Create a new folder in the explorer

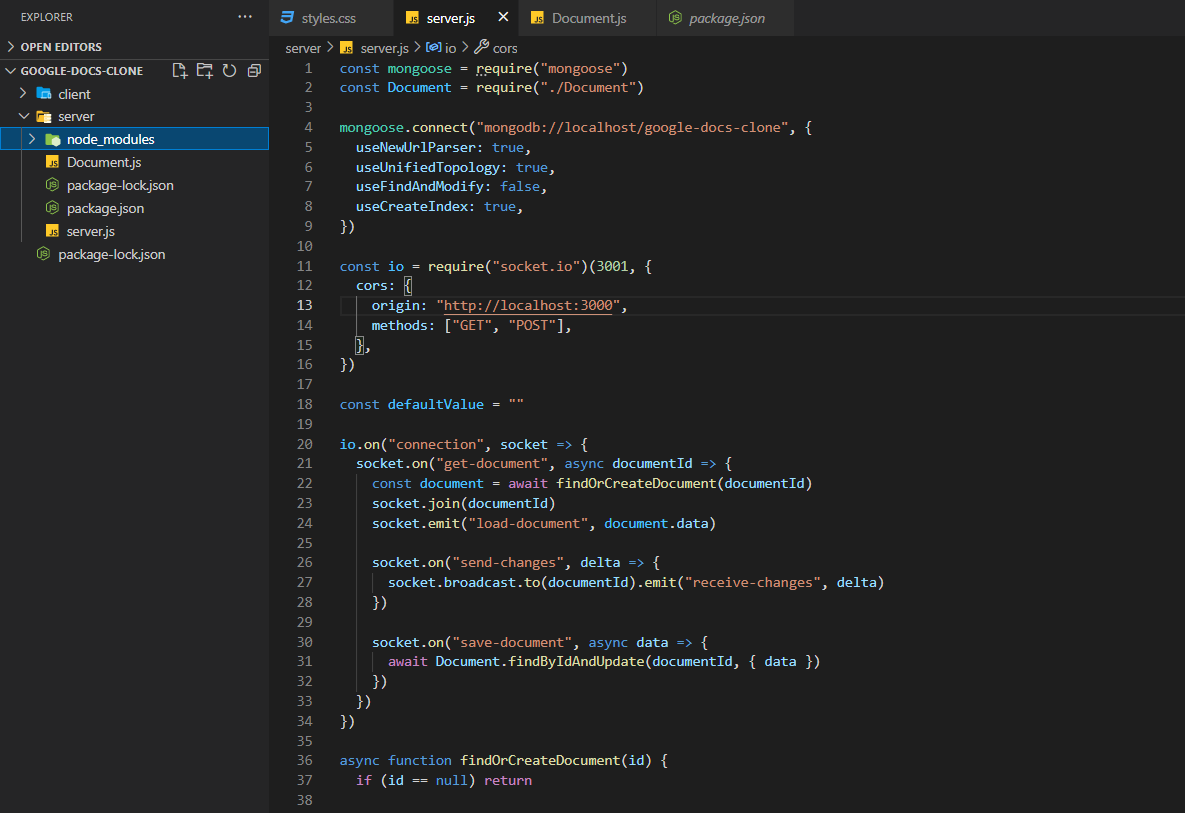(205, 70)
